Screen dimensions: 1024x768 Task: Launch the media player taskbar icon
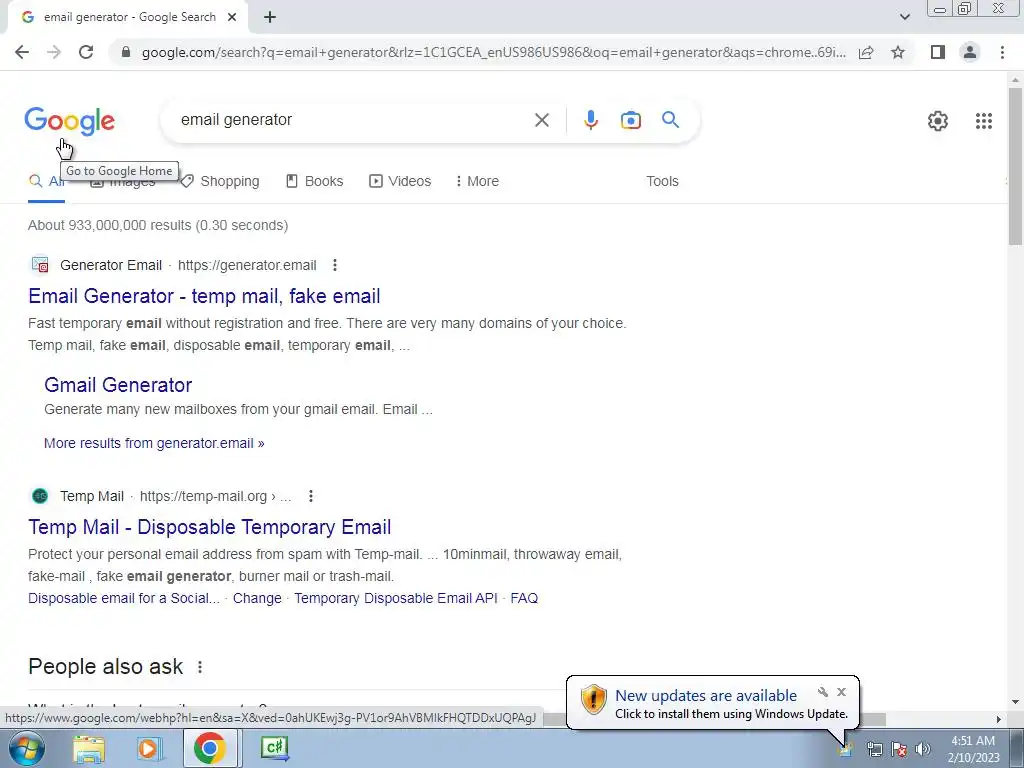pos(149,748)
